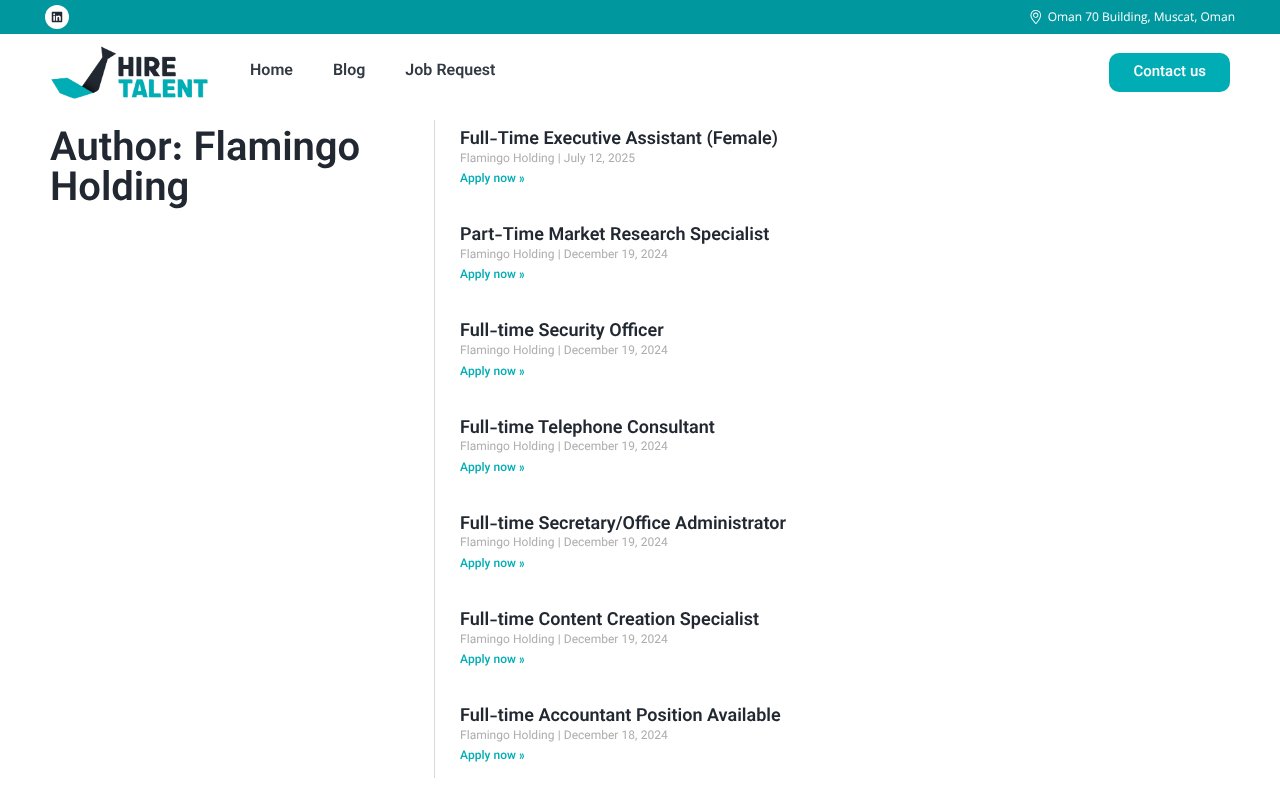Apply now for Market Research Specialist

[x=492, y=273]
